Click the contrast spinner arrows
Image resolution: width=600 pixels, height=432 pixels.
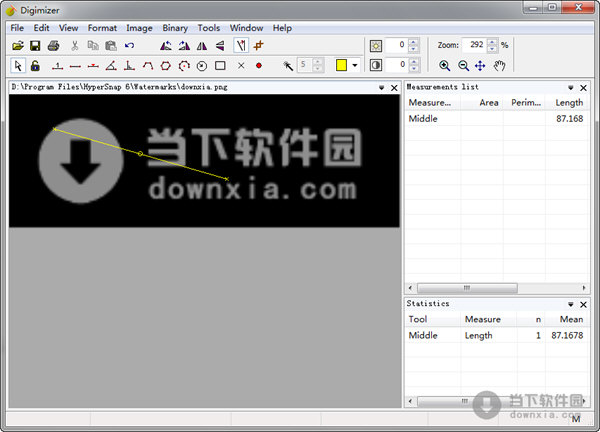coord(413,65)
